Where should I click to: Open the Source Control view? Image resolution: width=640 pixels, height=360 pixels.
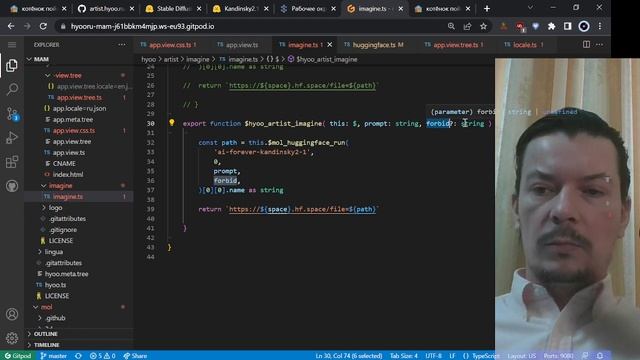pos(12,113)
